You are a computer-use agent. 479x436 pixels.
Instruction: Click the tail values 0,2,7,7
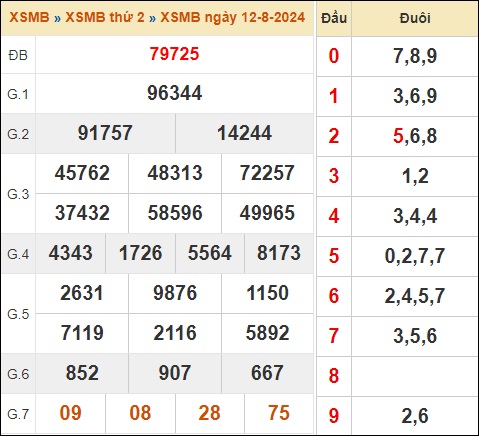coord(415,256)
